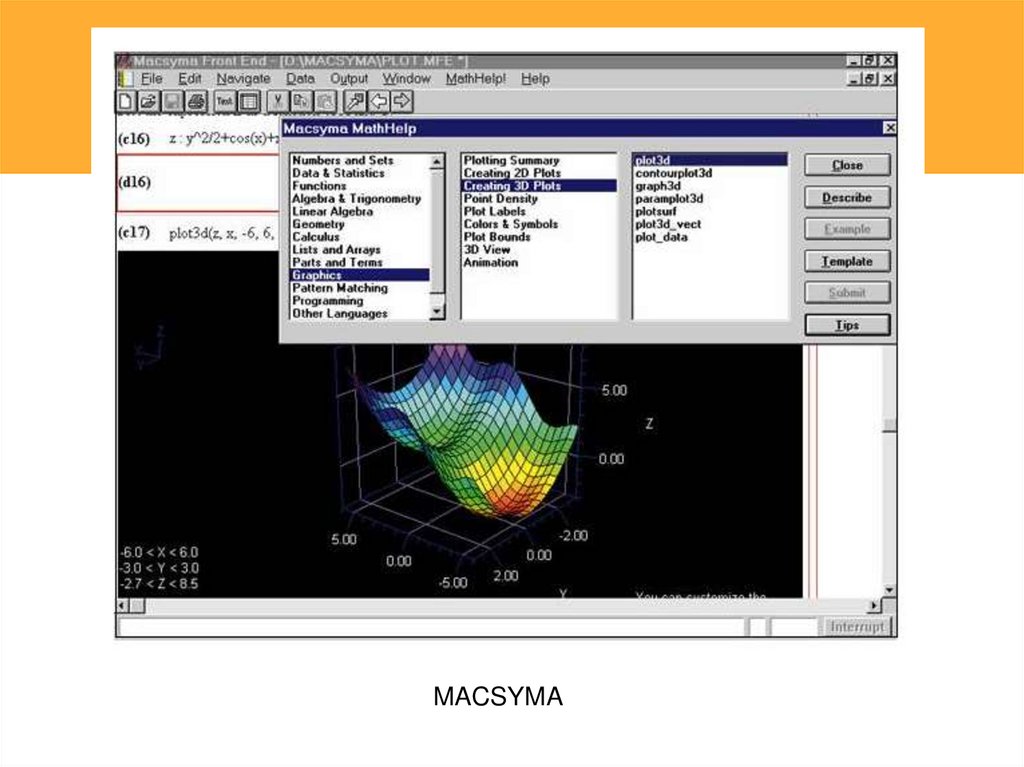This screenshot has height=767, width=1024.
Task: Open the Navigate menu
Action: pos(243,78)
